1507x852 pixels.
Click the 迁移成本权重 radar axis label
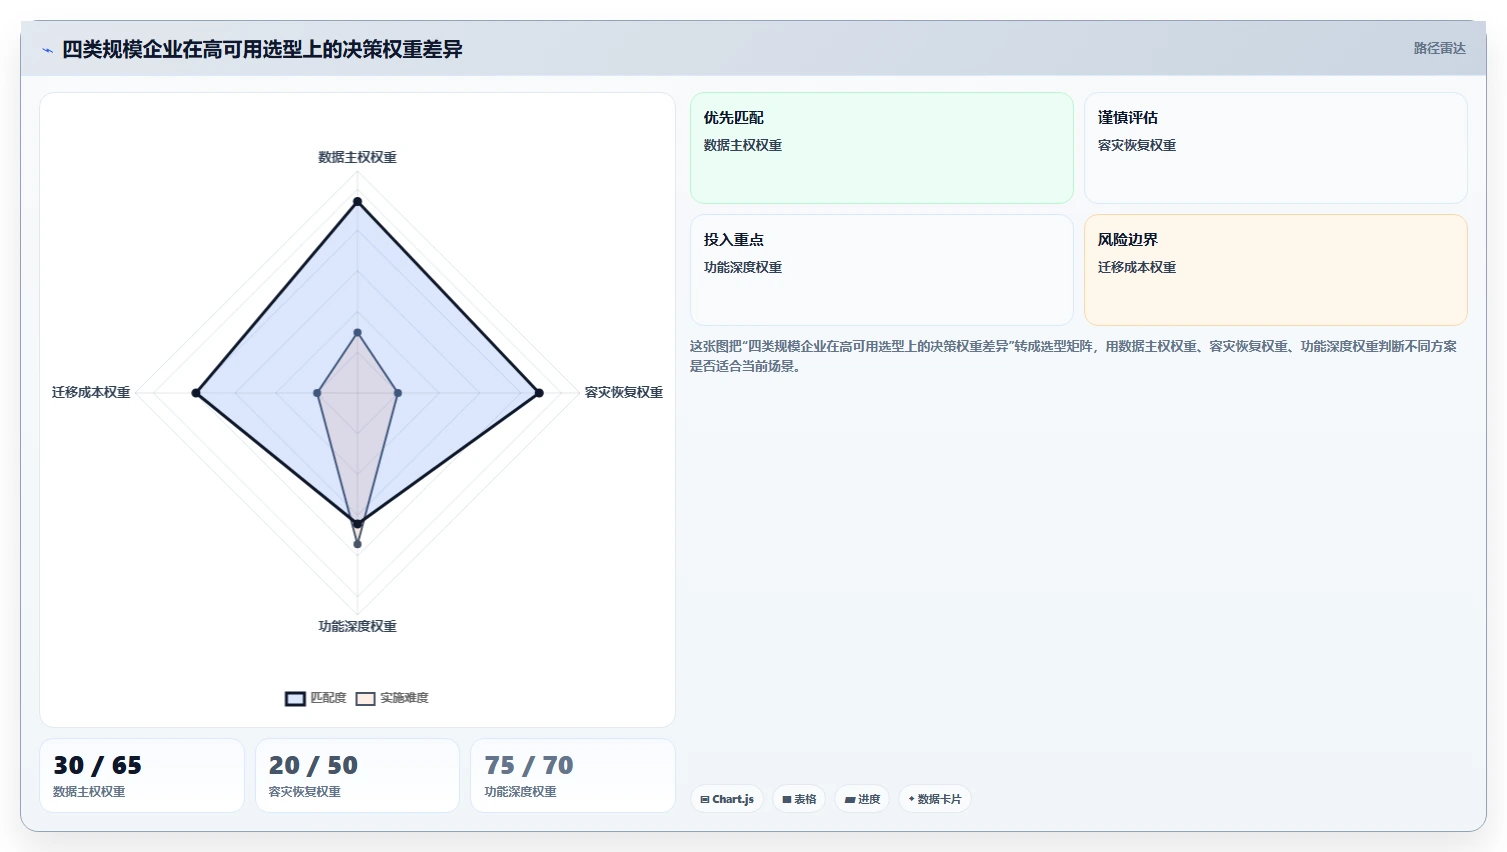91,392
